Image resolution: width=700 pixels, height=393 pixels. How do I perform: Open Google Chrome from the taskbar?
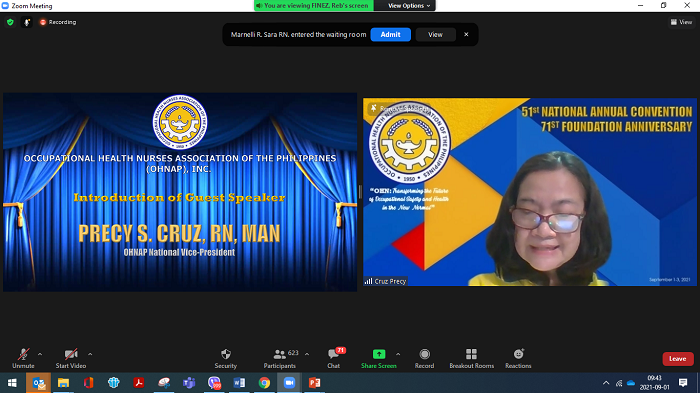pos(264,383)
